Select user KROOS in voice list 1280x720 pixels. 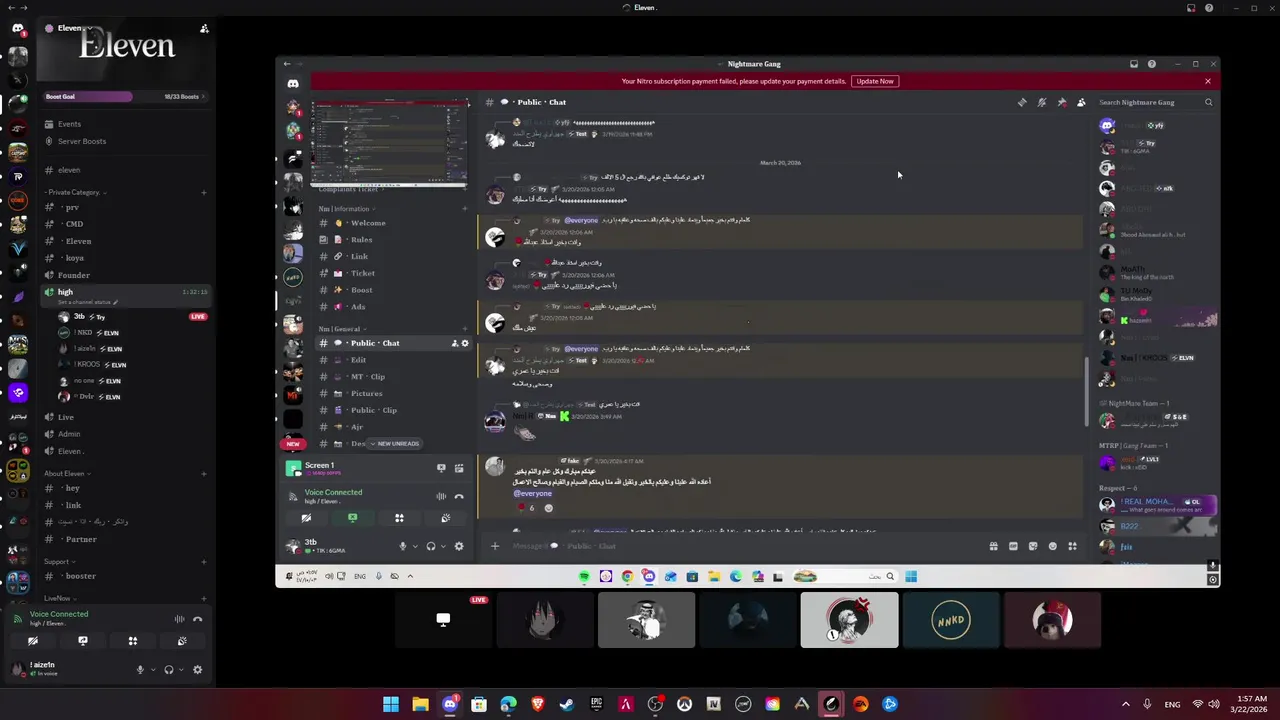pyautogui.click(x=90, y=365)
